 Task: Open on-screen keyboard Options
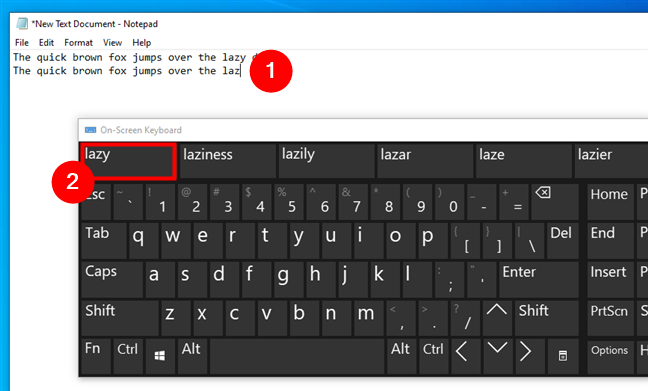(610, 356)
